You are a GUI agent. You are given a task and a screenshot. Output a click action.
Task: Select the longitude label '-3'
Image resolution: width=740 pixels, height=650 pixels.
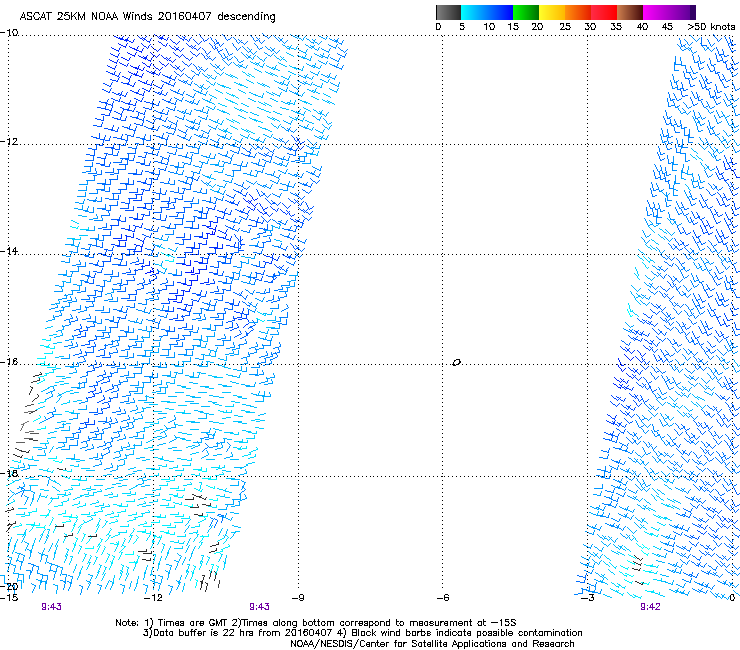(x=588, y=598)
